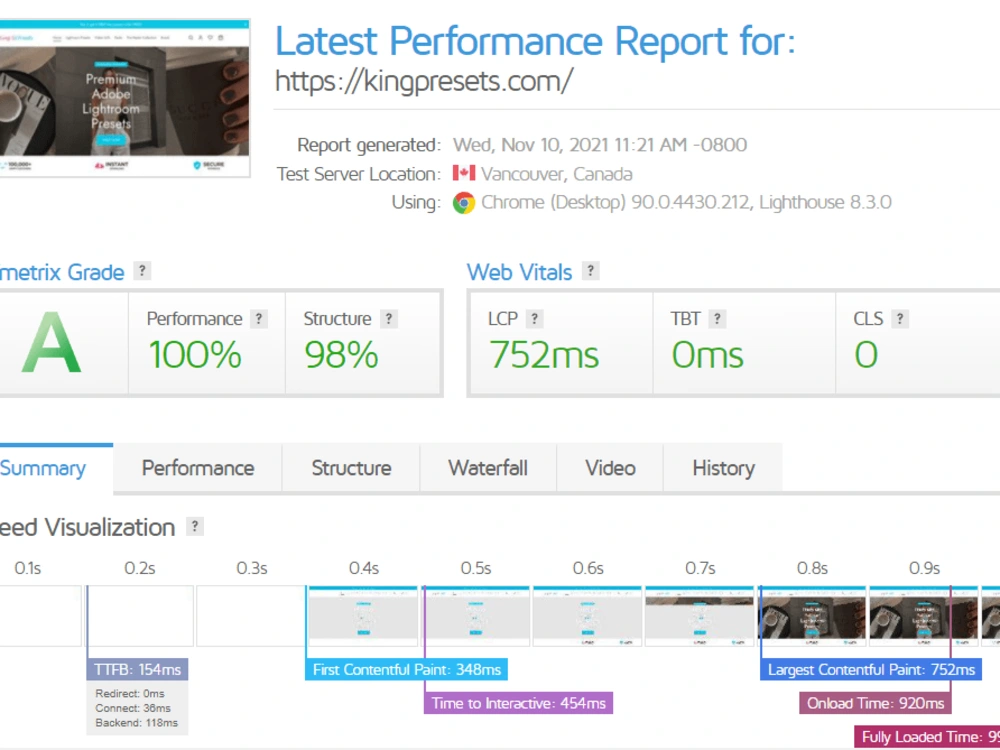This screenshot has width=1000, height=750.
Task: Click the filmstrip frame under 0.6s
Action: point(587,616)
